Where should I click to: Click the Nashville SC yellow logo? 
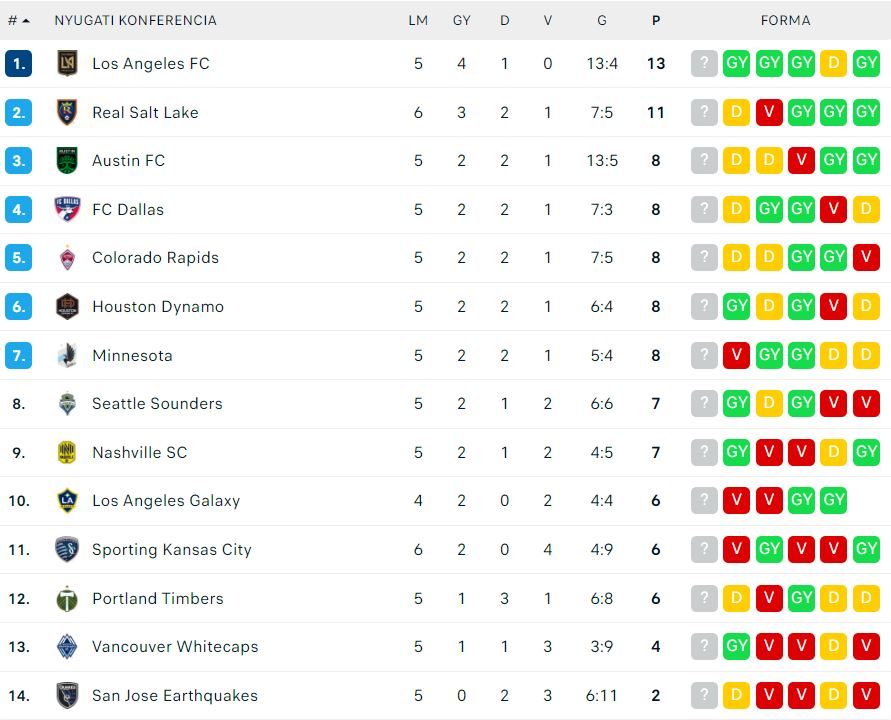67,452
